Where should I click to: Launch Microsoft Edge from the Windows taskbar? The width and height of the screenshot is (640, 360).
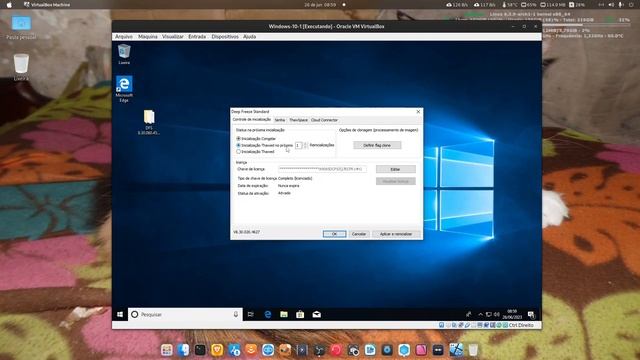point(268,314)
